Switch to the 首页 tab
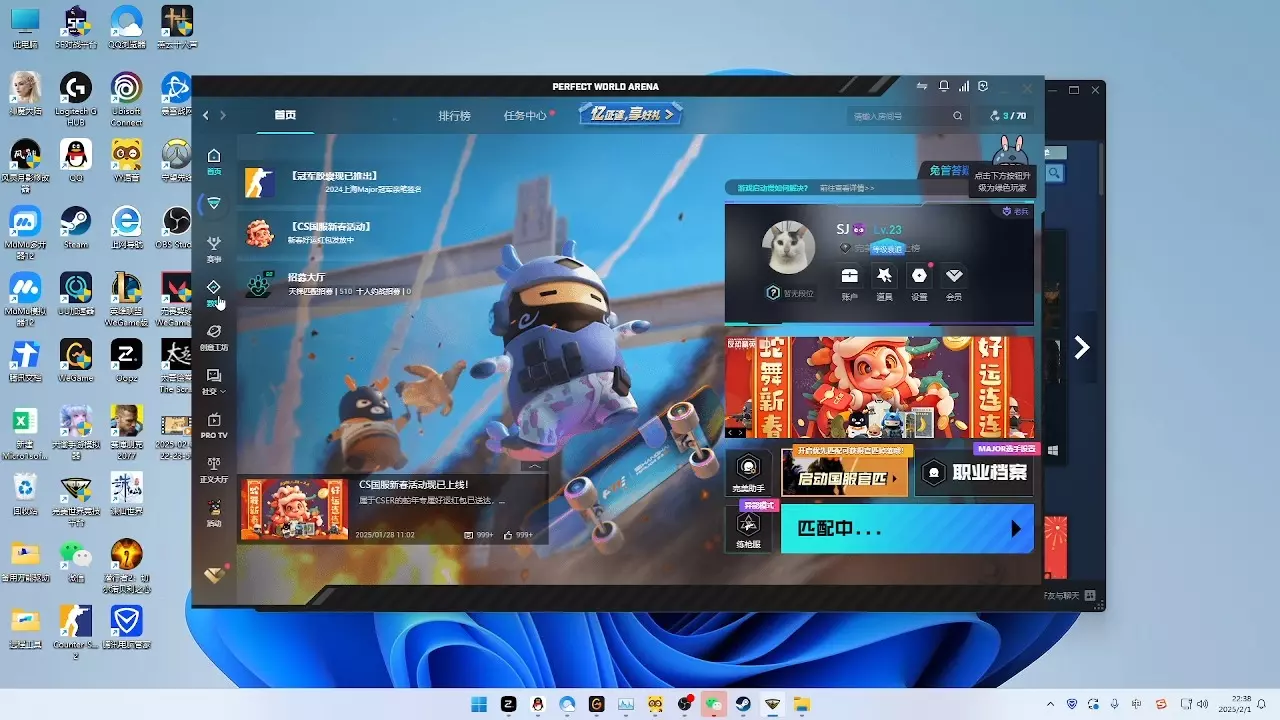 click(x=285, y=116)
